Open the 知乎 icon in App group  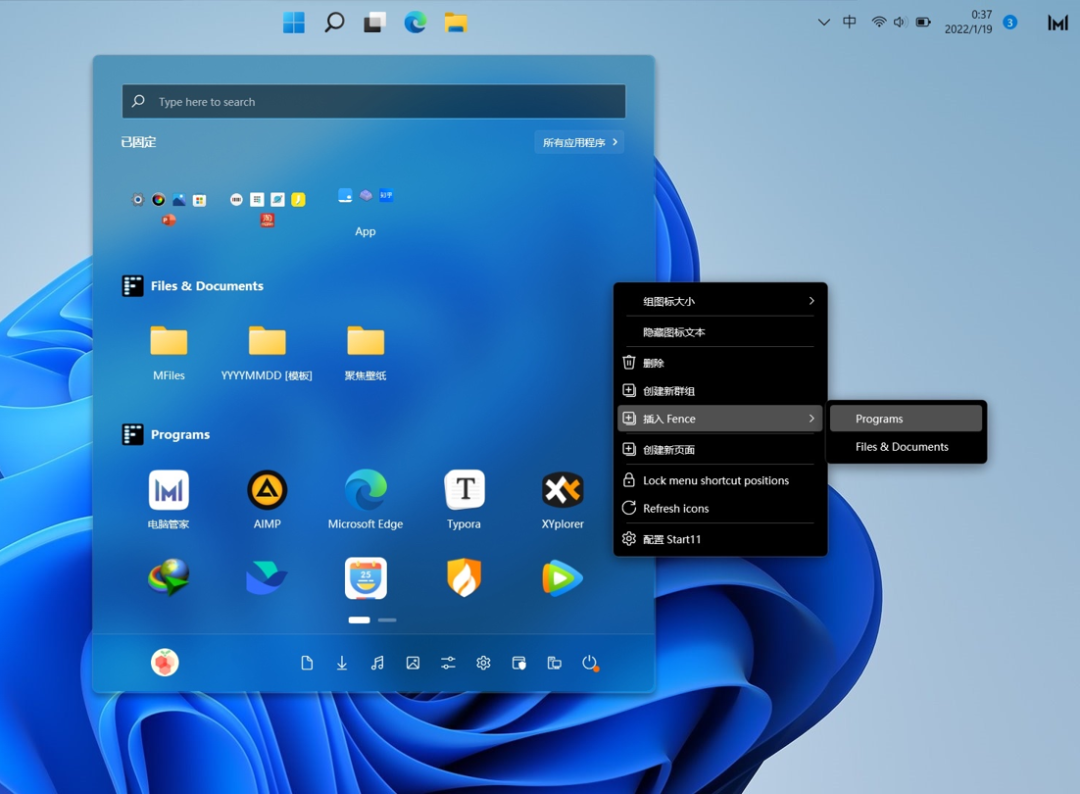point(386,196)
